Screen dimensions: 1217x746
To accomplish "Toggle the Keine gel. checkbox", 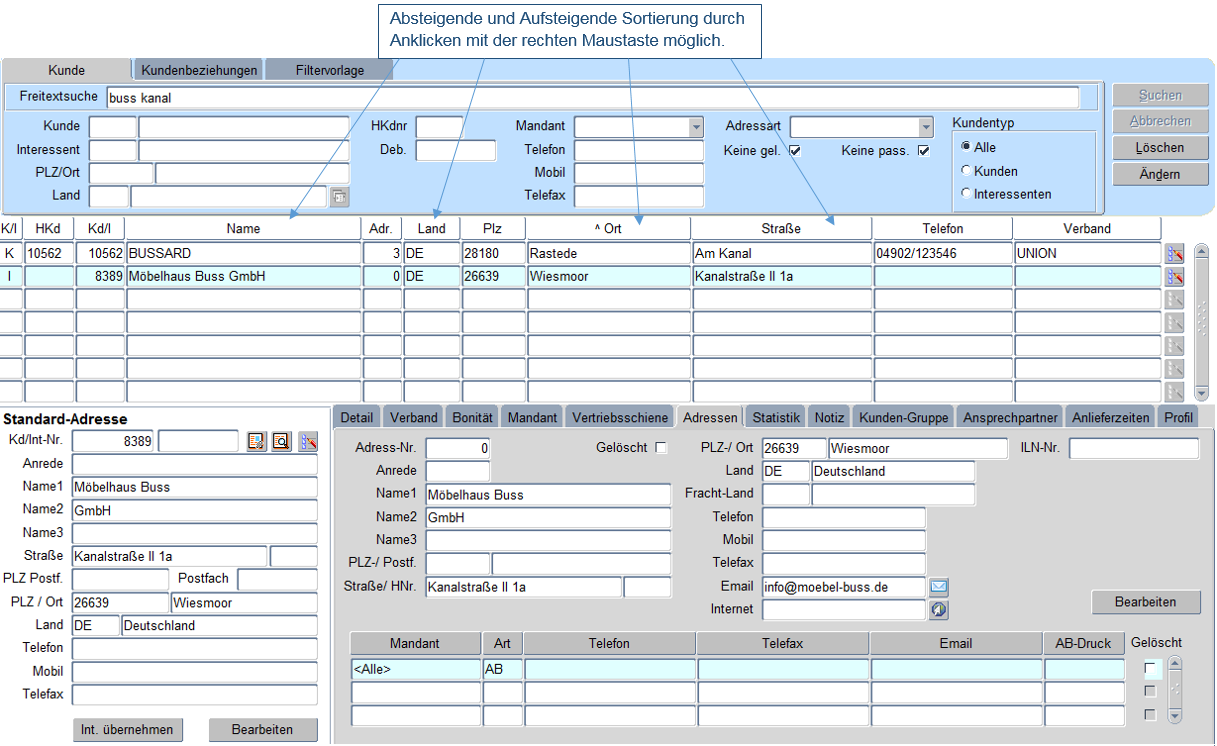I will 796,152.
